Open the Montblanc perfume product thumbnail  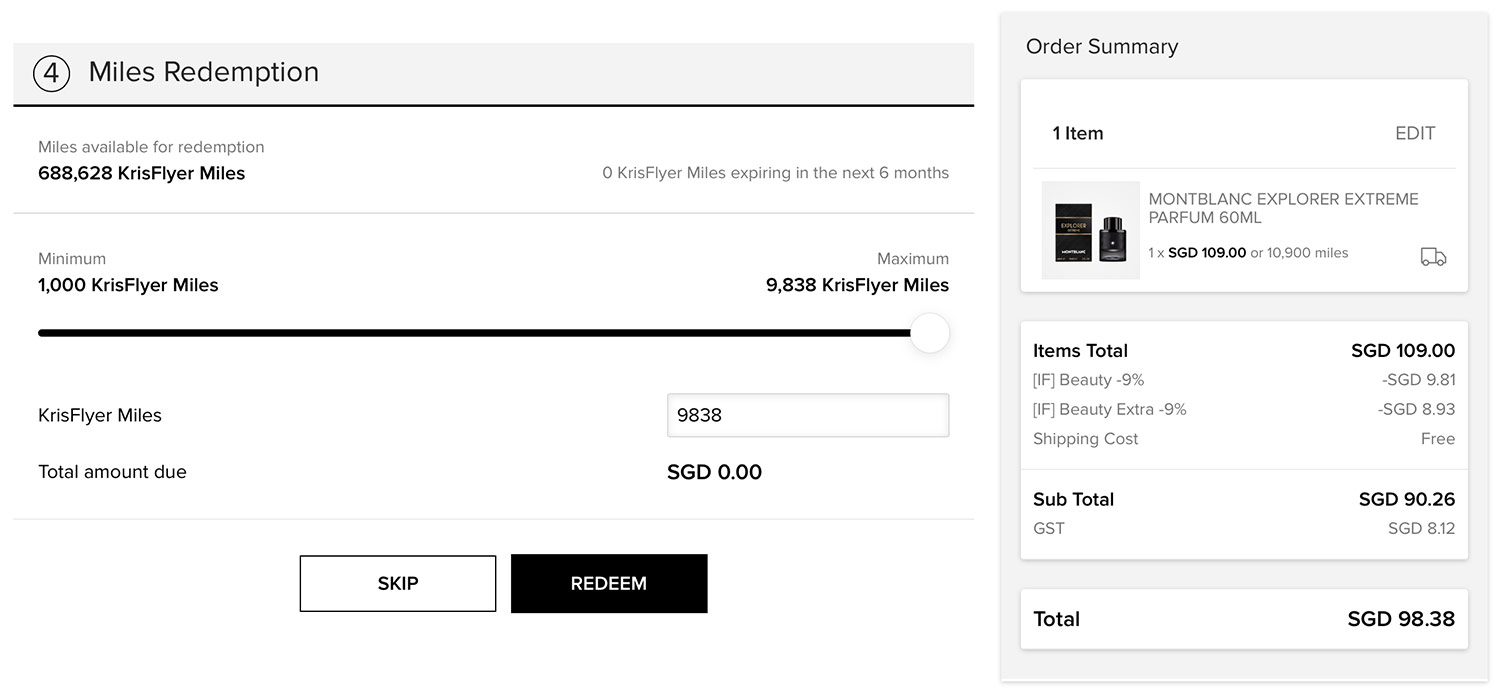coord(1090,230)
